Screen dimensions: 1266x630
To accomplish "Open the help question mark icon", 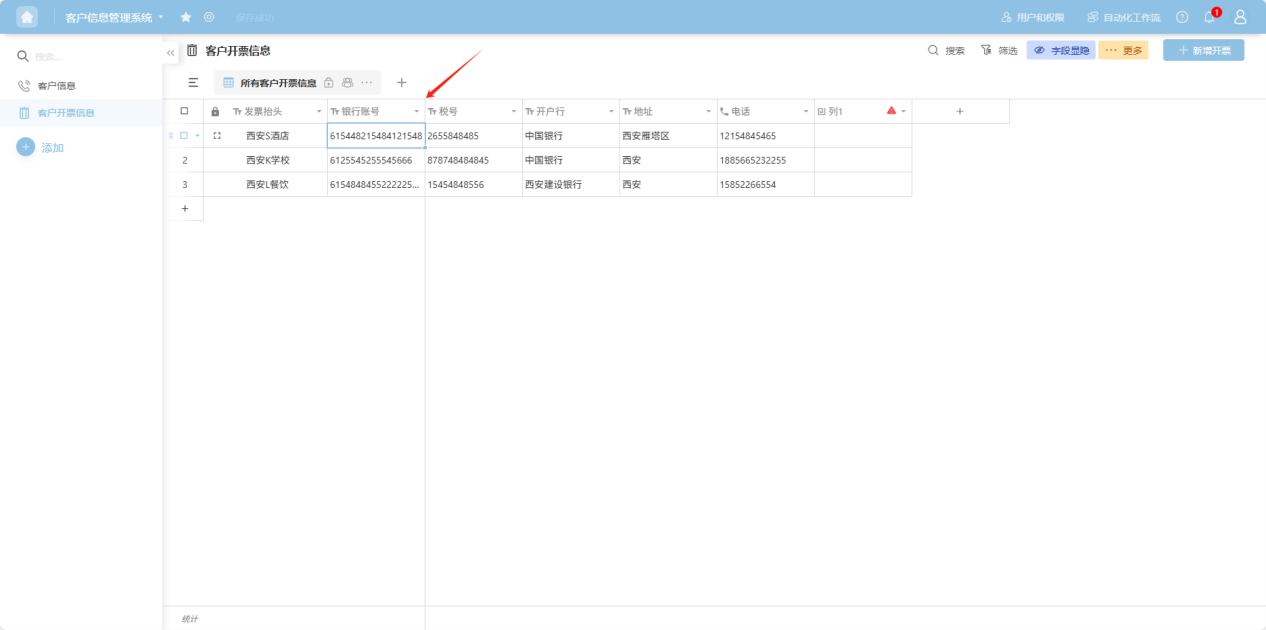I will pyautogui.click(x=1182, y=17).
